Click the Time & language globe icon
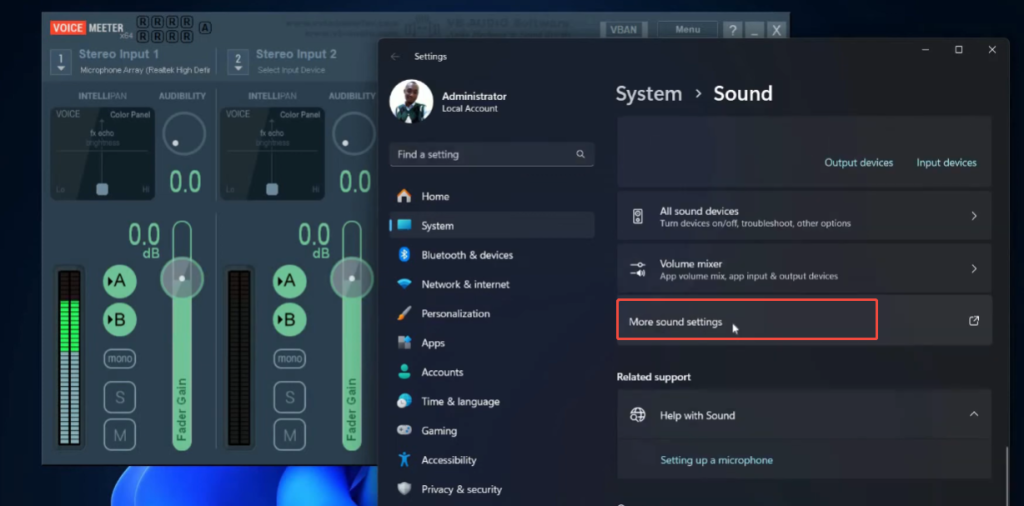 [404, 401]
